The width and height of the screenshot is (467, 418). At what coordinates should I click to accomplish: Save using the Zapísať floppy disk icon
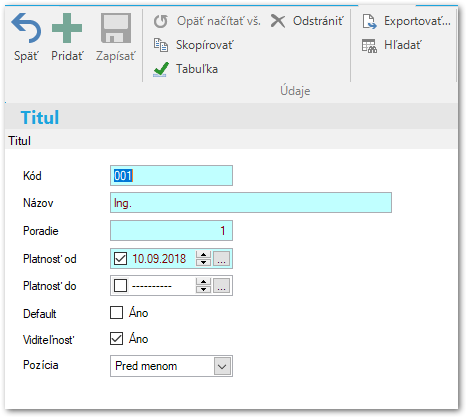coord(116,28)
